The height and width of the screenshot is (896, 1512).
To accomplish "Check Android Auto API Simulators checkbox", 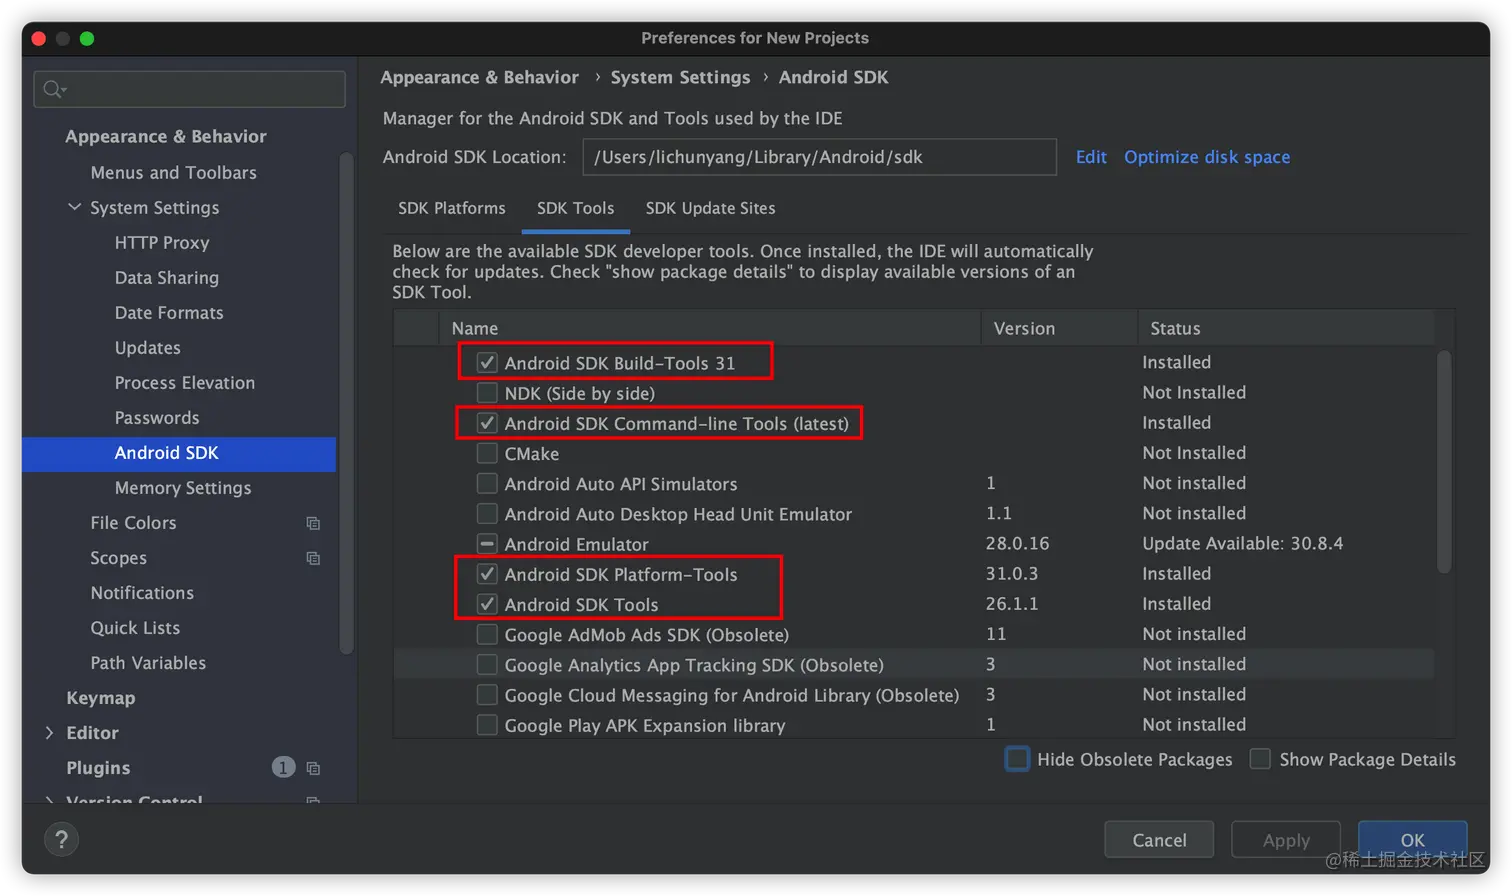I will (487, 483).
